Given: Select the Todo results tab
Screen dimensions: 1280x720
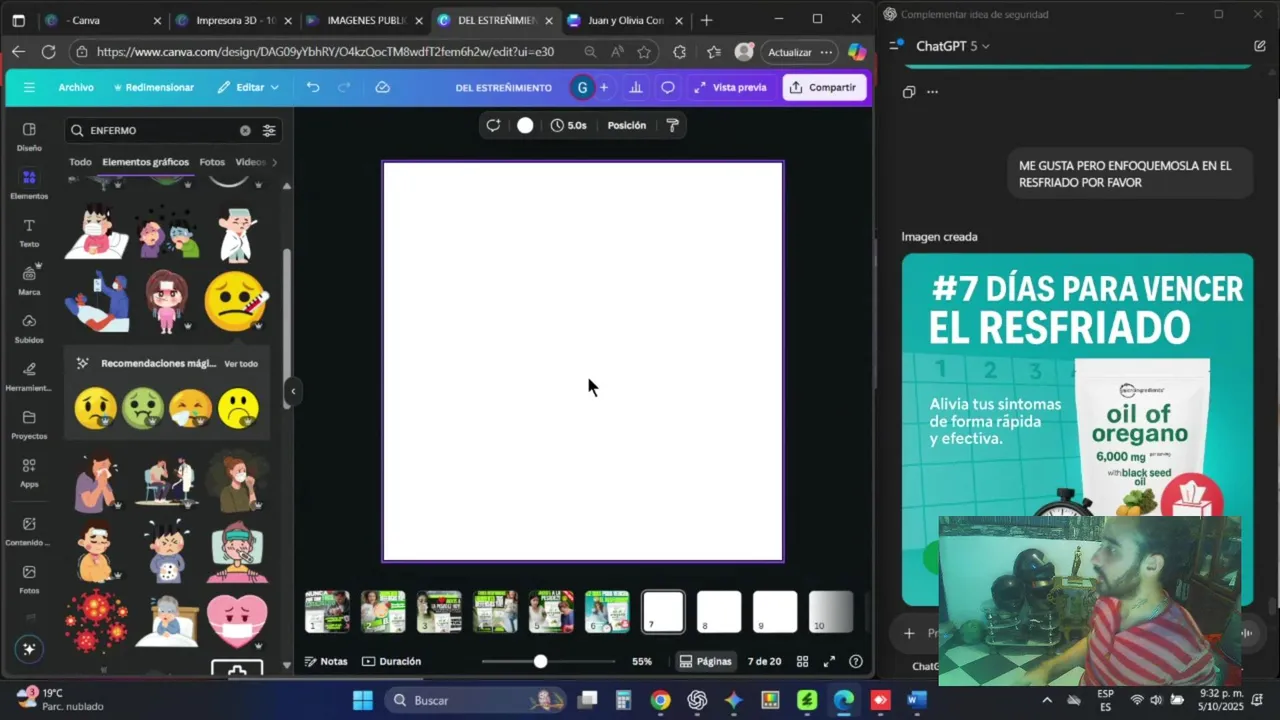Looking at the screenshot, I should [80, 162].
